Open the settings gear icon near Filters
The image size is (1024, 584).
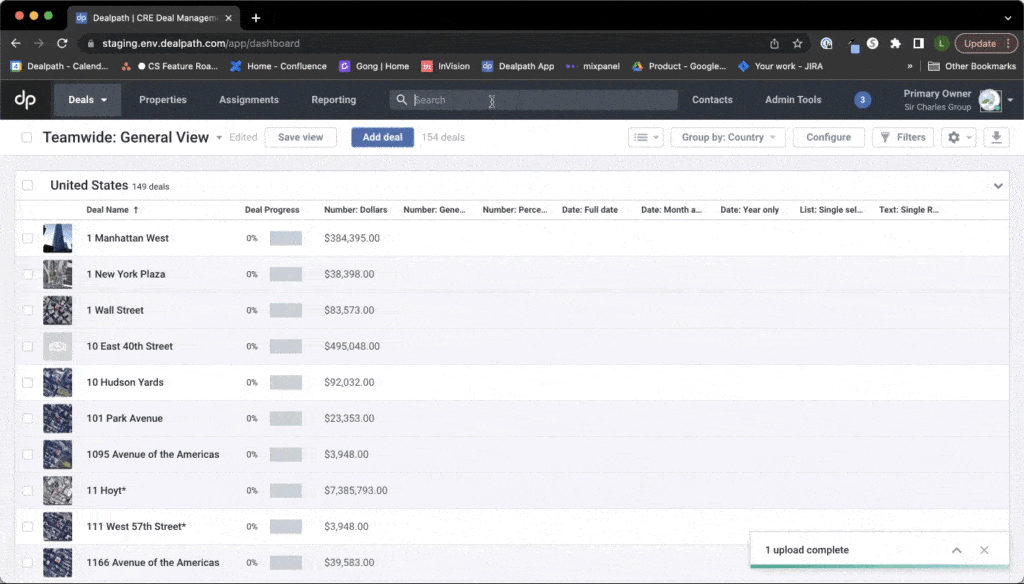[952, 137]
